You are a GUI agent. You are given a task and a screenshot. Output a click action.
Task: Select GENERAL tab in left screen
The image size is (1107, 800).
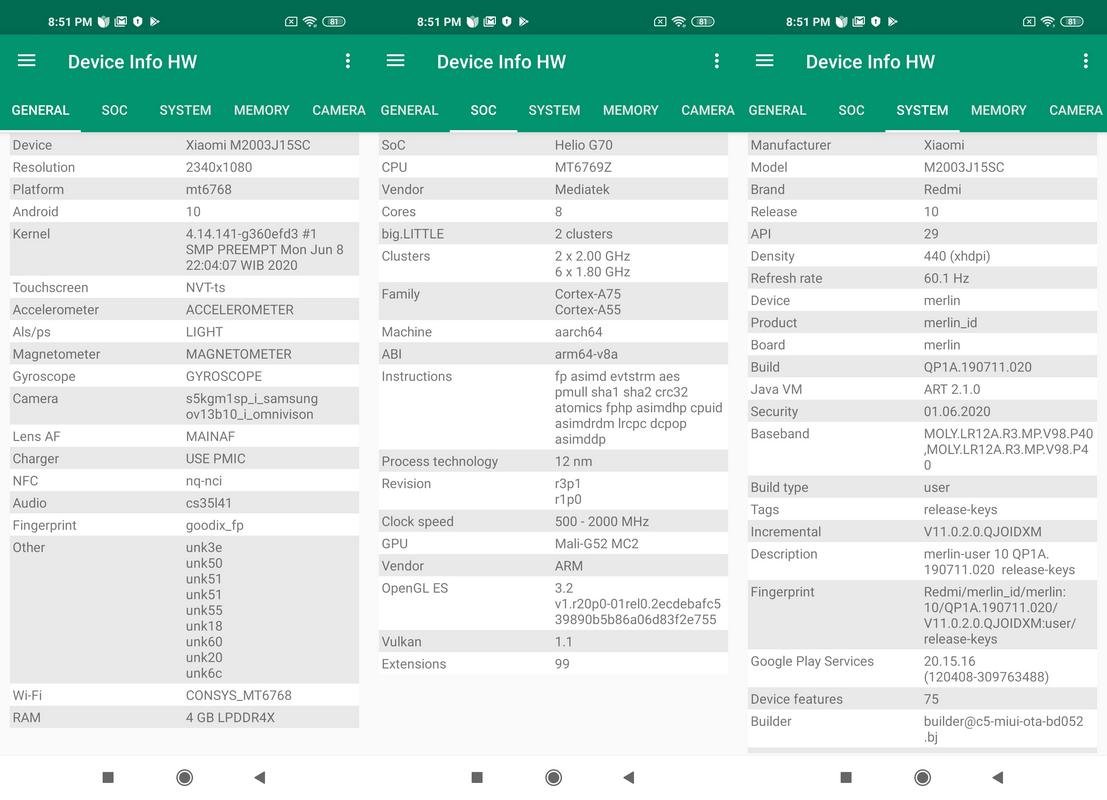click(x=40, y=110)
